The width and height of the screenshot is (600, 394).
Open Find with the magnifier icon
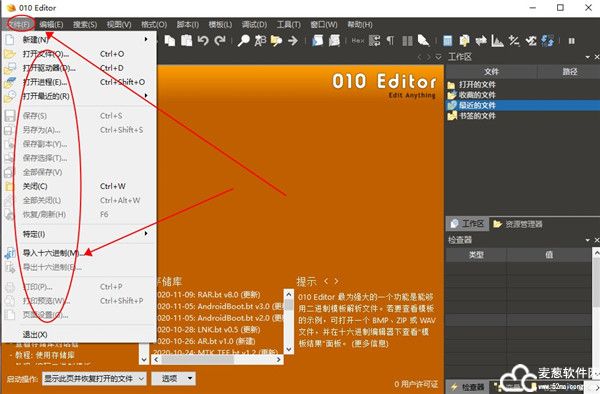(x=244, y=41)
